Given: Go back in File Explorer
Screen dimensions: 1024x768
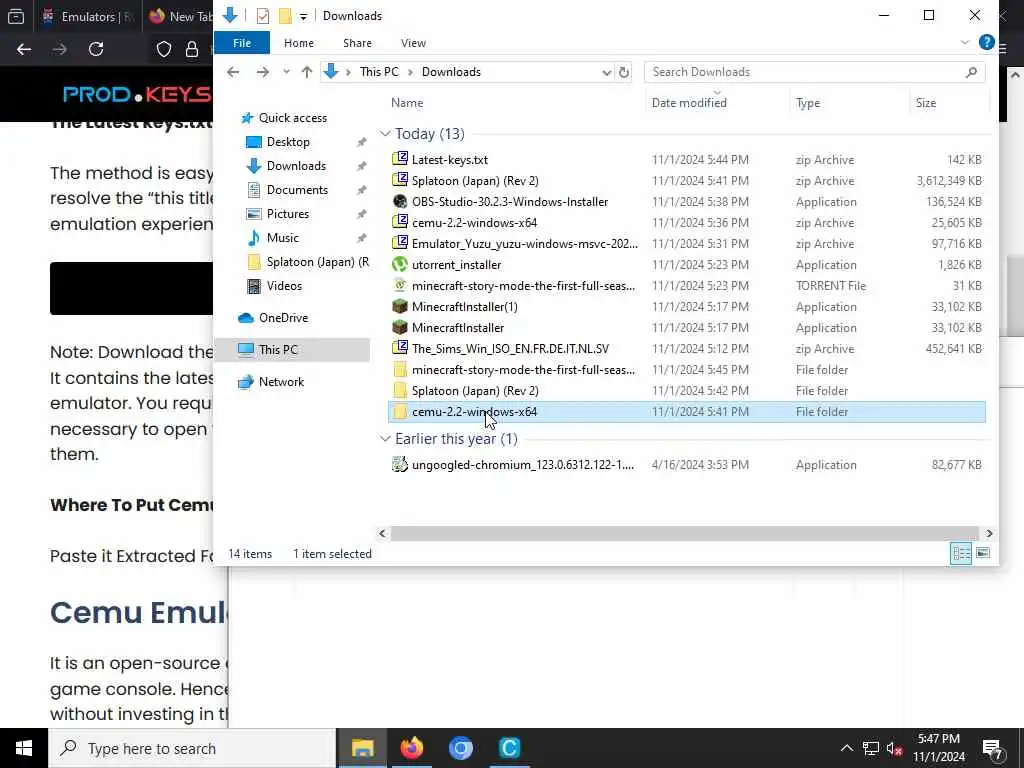Looking at the screenshot, I should [x=232, y=72].
